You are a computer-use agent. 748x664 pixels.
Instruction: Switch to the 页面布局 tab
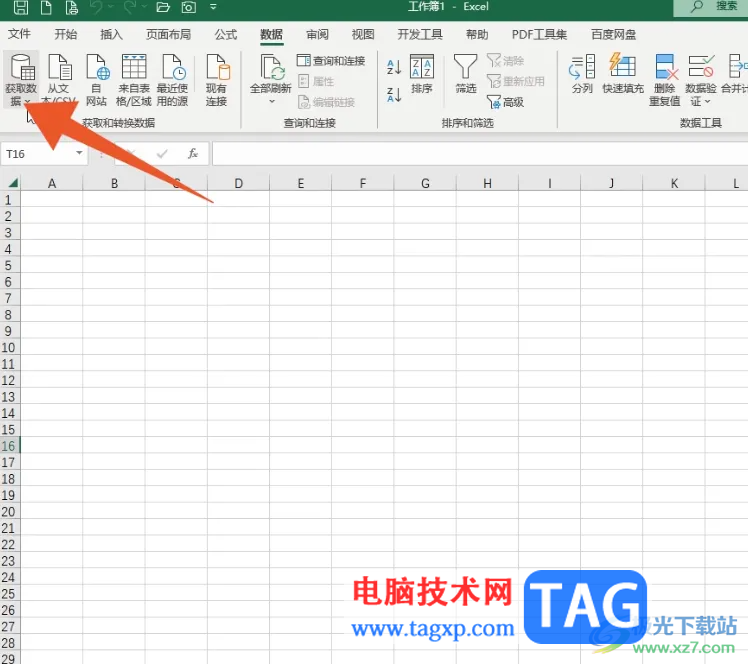pos(168,34)
